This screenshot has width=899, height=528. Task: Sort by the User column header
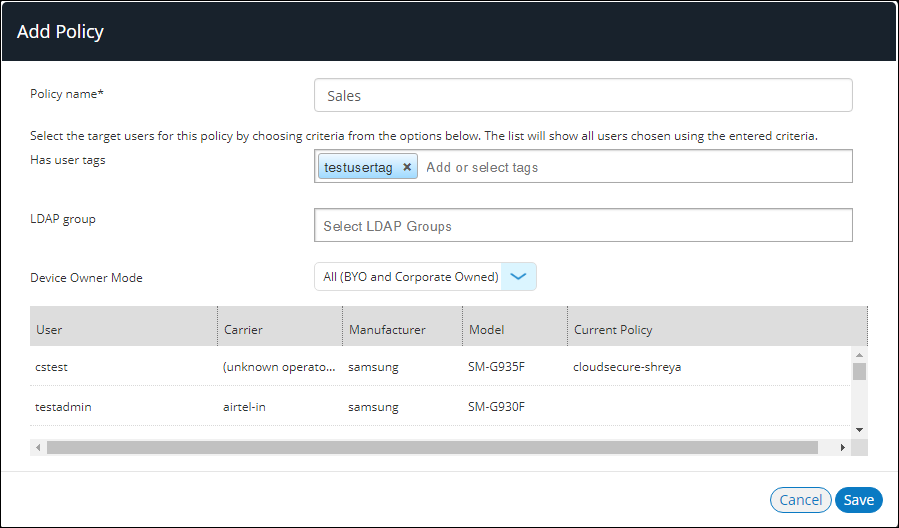click(50, 329)
